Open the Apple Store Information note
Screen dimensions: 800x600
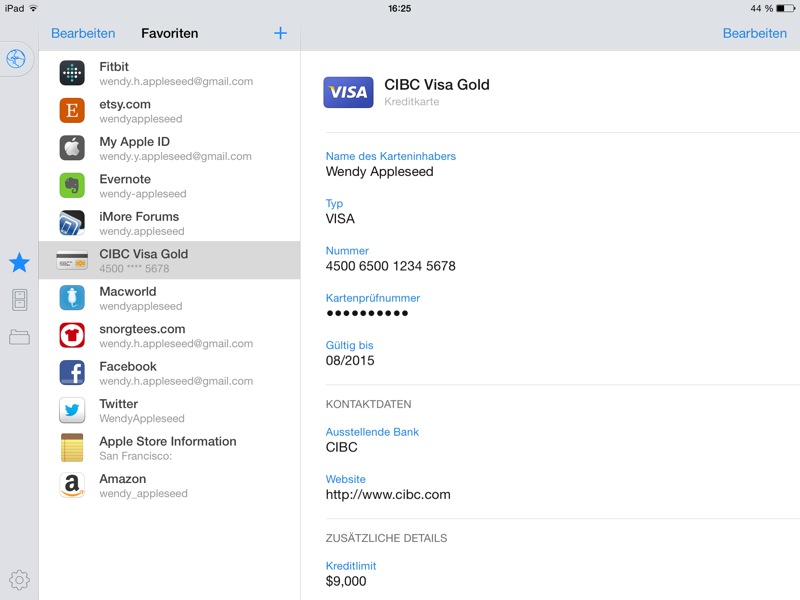tap(168, 448)
